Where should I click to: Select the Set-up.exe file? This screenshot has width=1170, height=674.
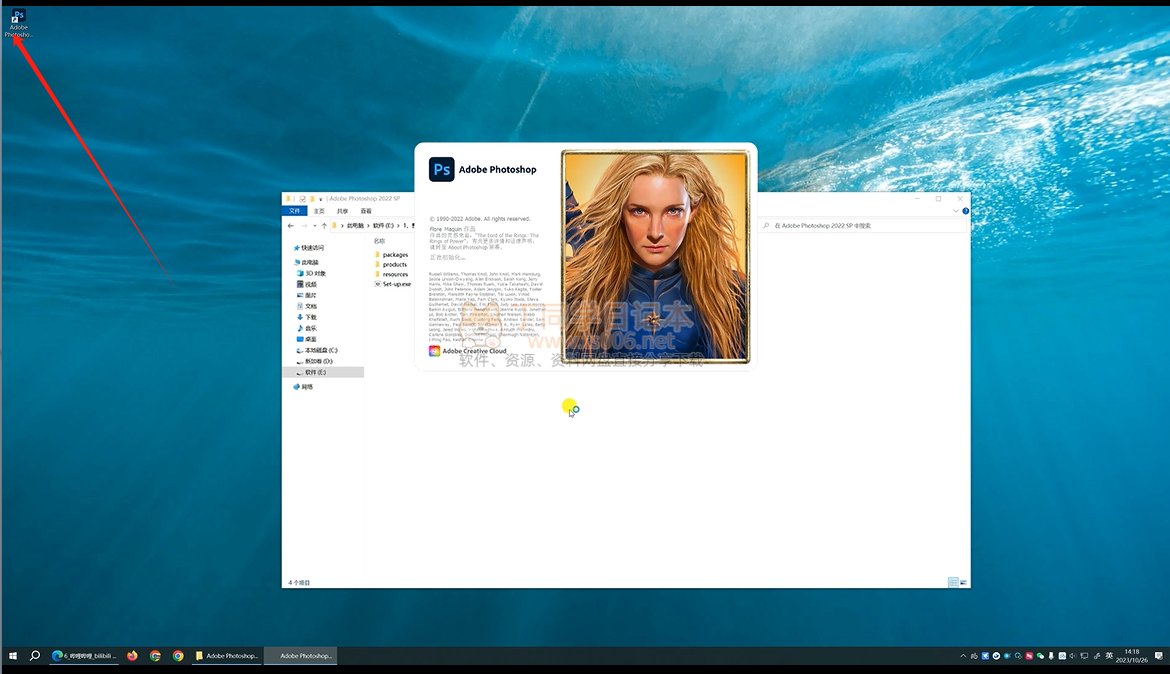396,284
